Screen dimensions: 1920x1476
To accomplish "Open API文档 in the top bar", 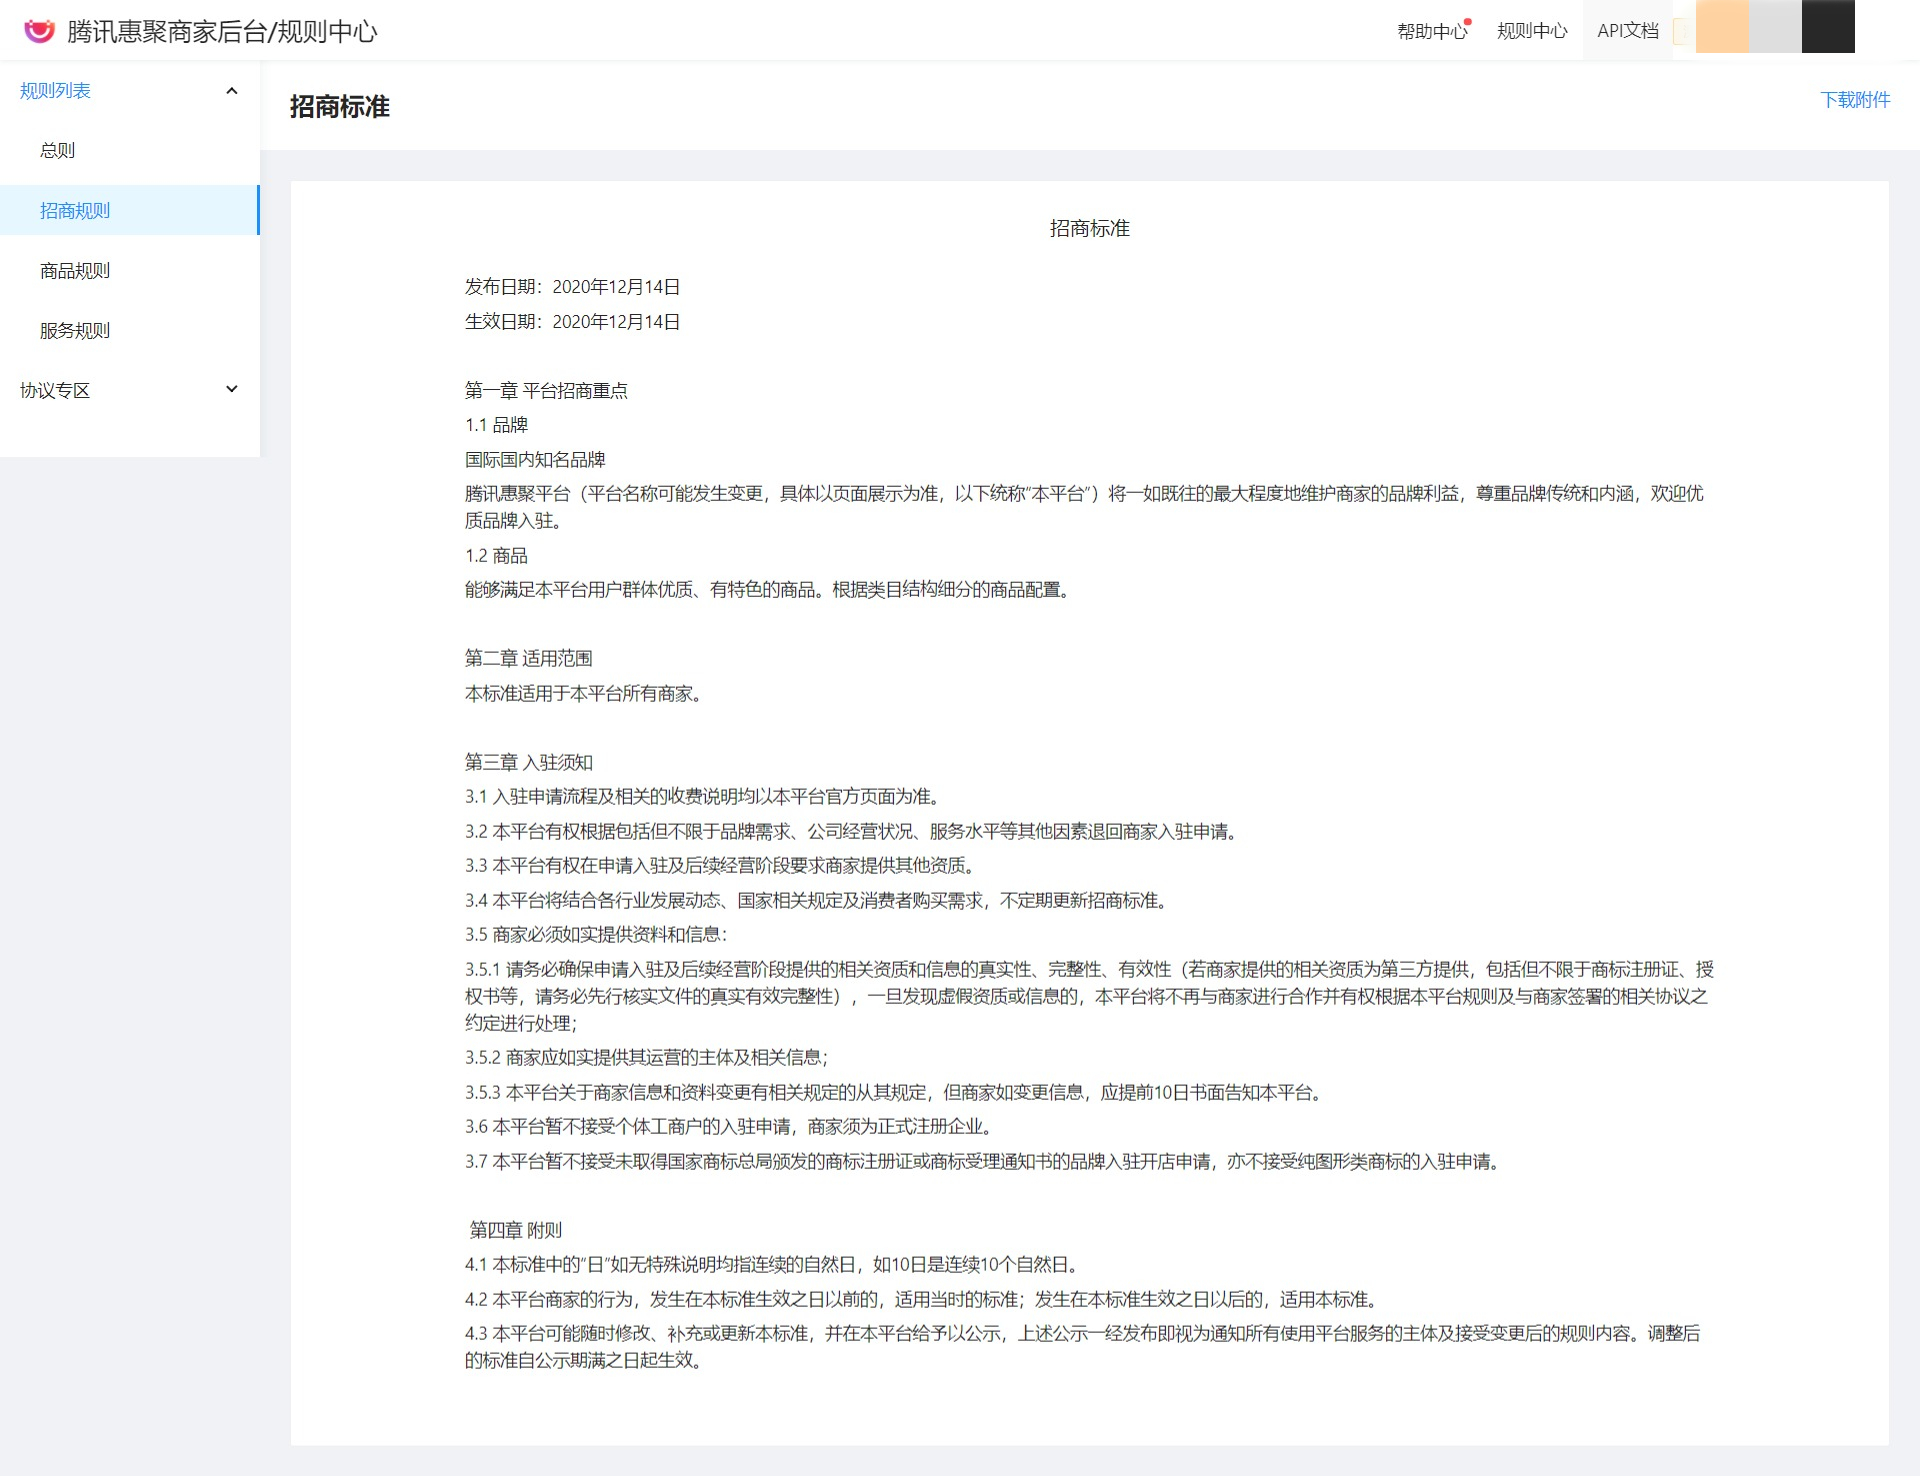I will [x=1627, y=31].
